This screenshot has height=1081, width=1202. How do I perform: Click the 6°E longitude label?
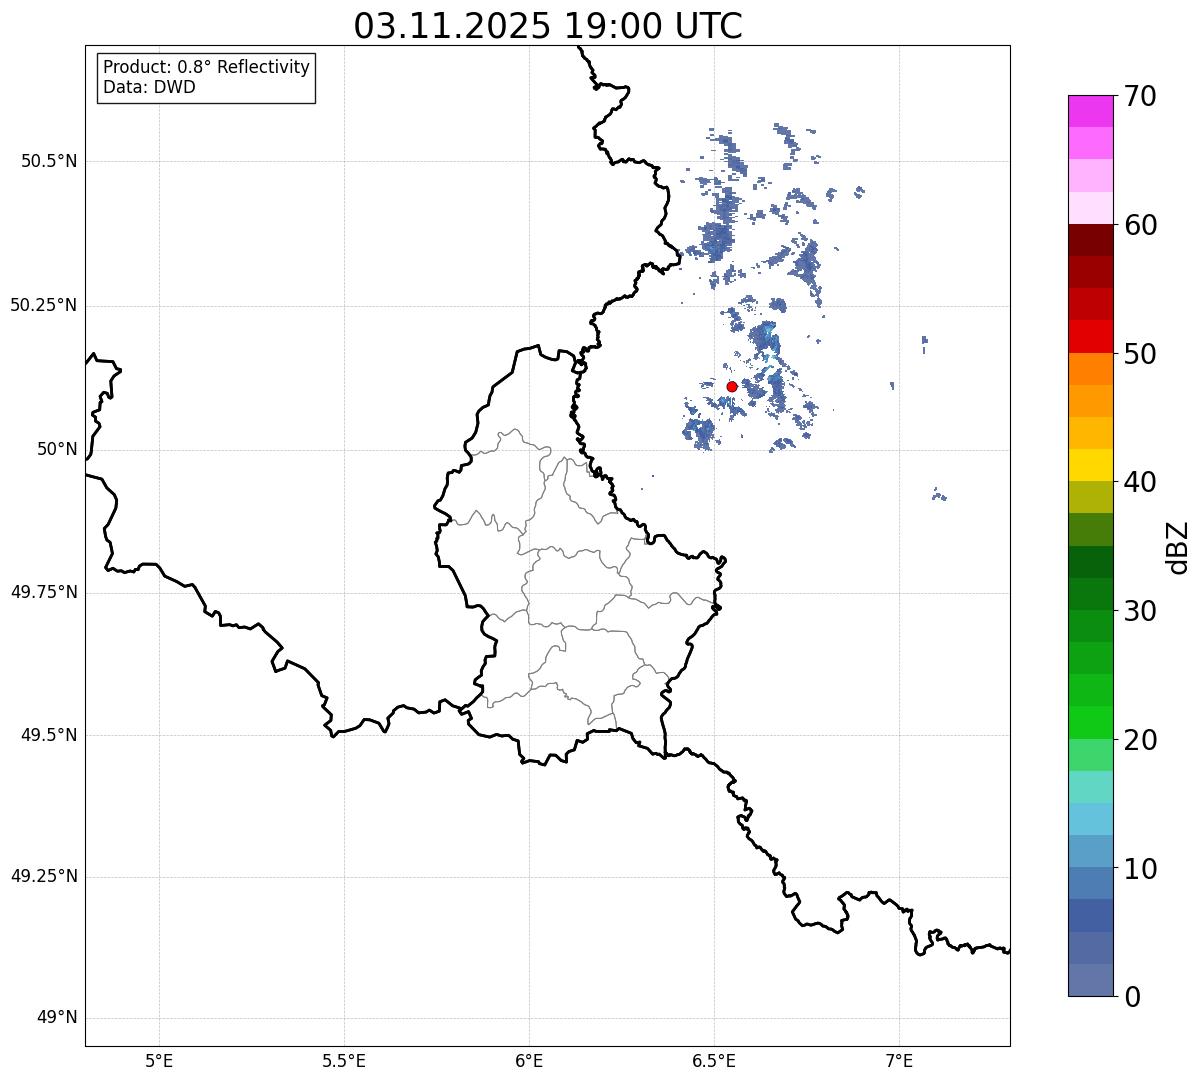529,1060
